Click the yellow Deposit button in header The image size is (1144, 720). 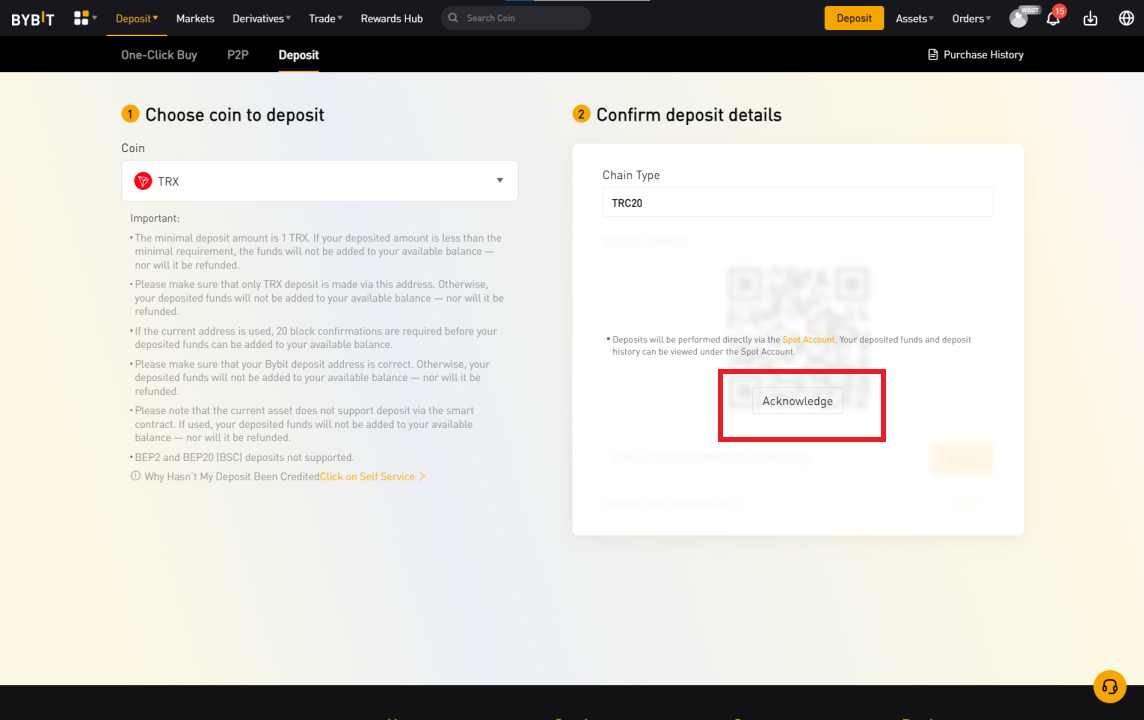pyautogui.click(x=854, y=18)
